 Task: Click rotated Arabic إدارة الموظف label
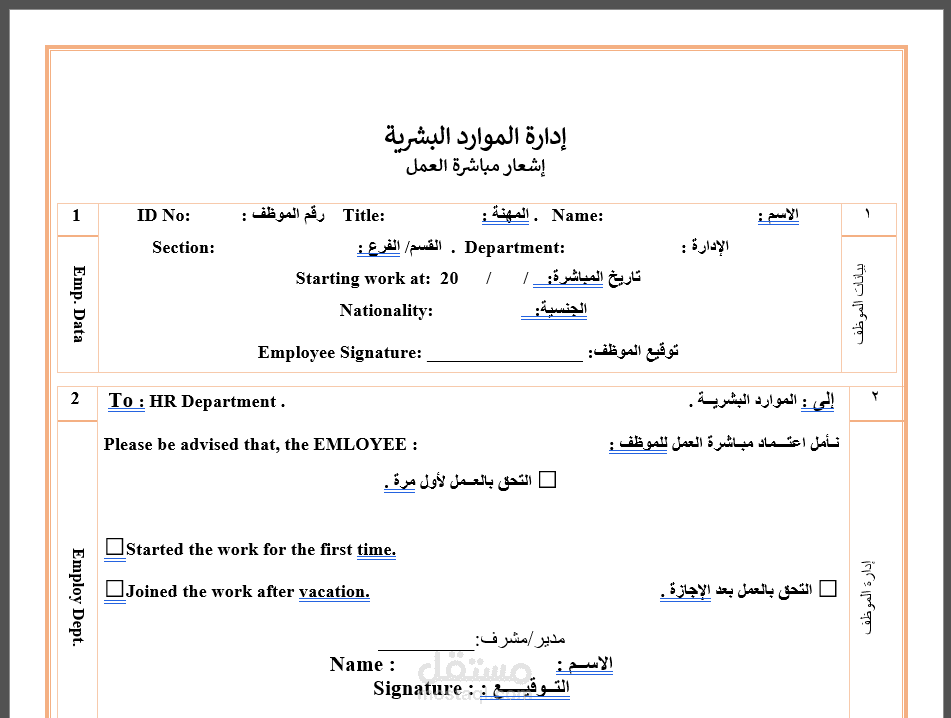click(868, 597)
